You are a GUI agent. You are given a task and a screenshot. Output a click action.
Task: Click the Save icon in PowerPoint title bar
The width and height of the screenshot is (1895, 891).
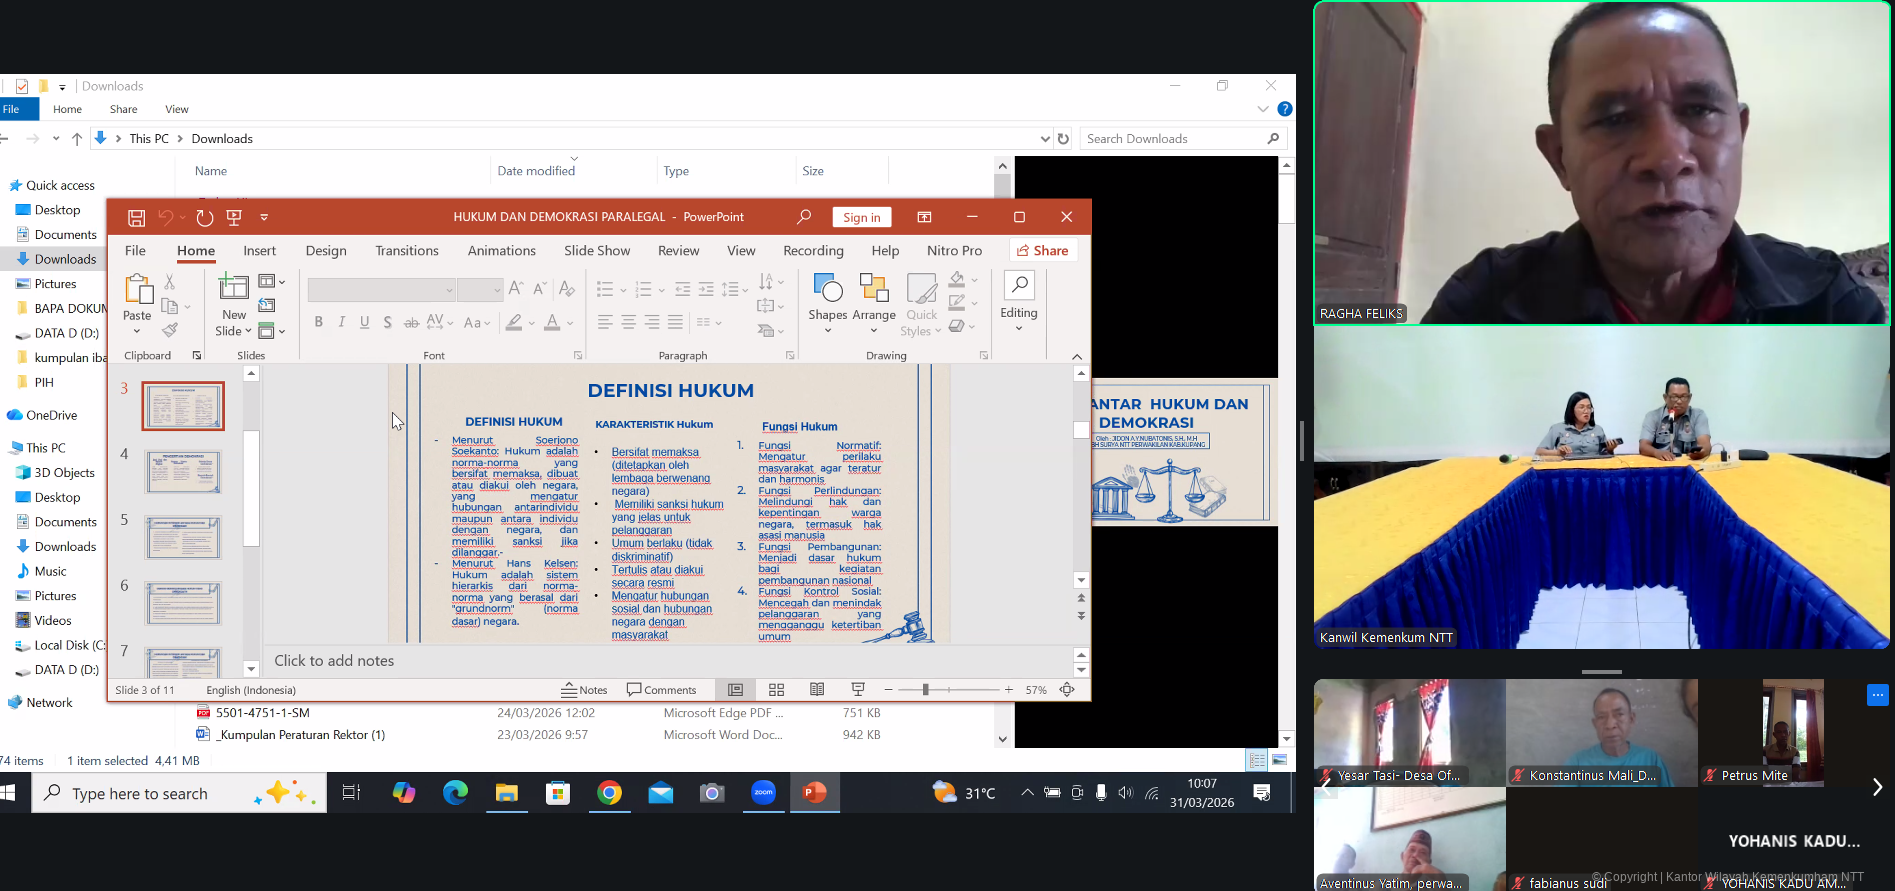pos(137,218)
